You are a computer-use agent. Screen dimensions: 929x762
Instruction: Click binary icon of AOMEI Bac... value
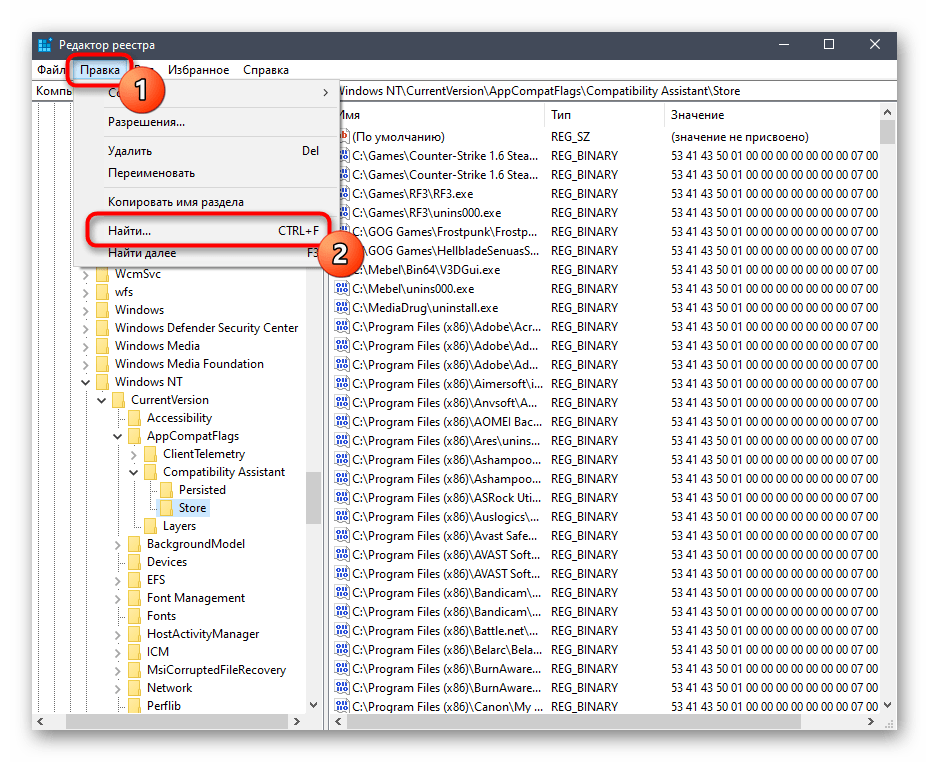point(342,421)
